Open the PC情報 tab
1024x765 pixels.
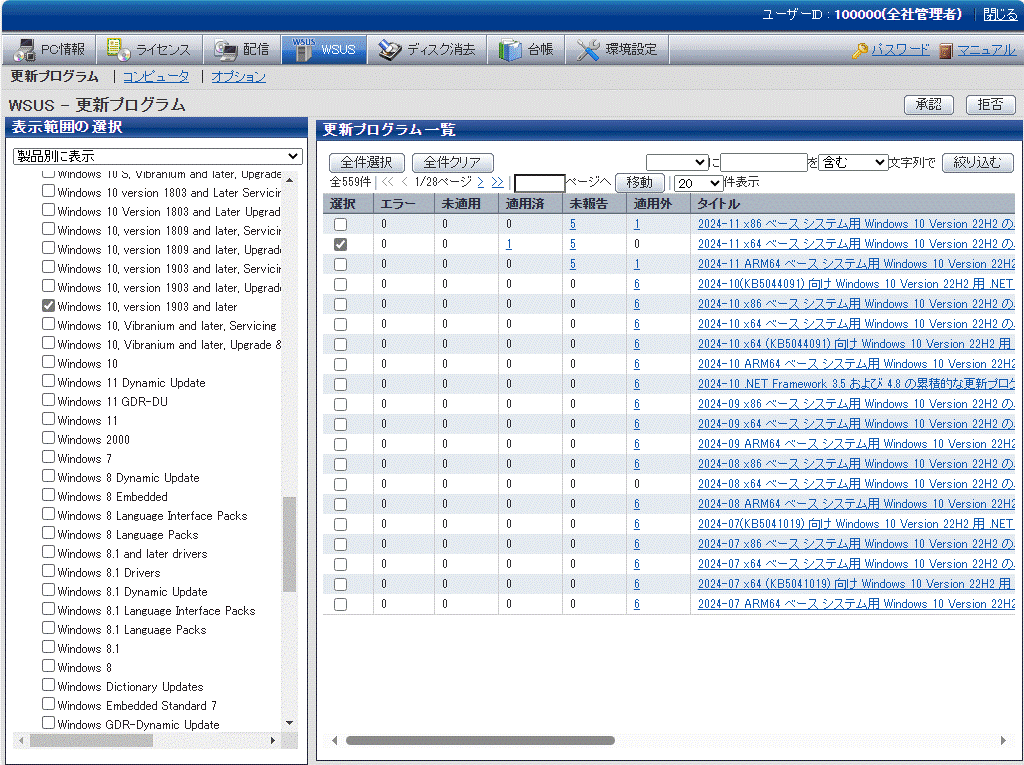pyautogui.click(x=50, y=50)
